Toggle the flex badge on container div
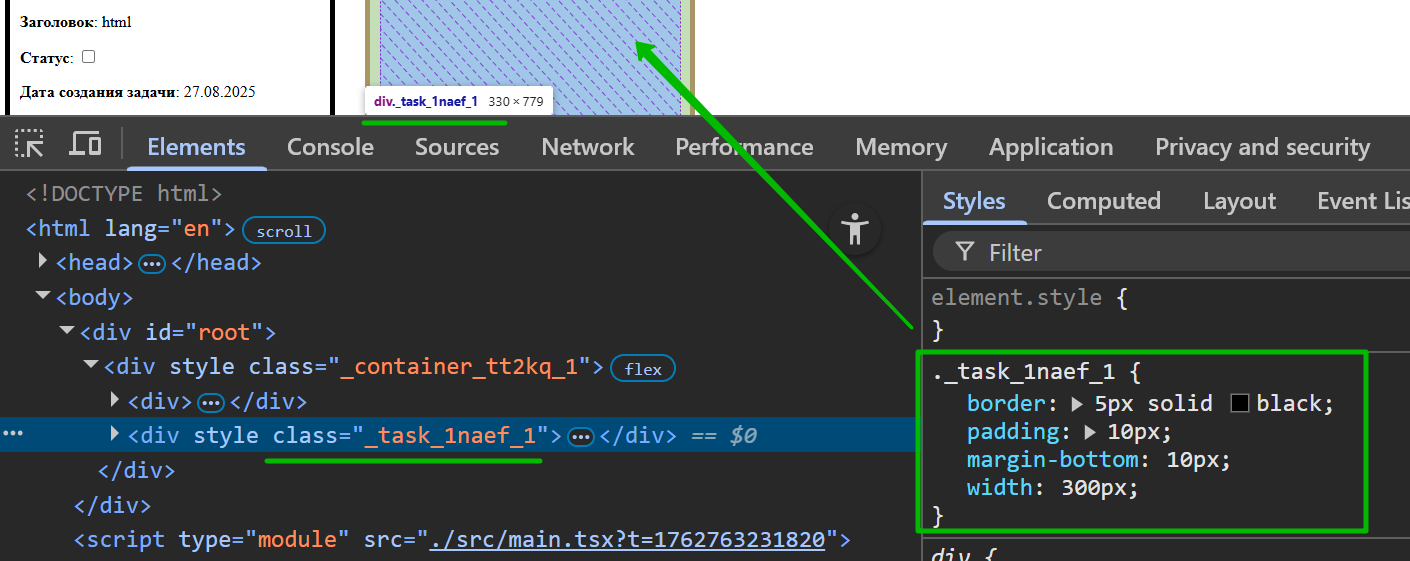Image resolution: width=1410 pixels, height=561 pixels. (x=643, y=369)
